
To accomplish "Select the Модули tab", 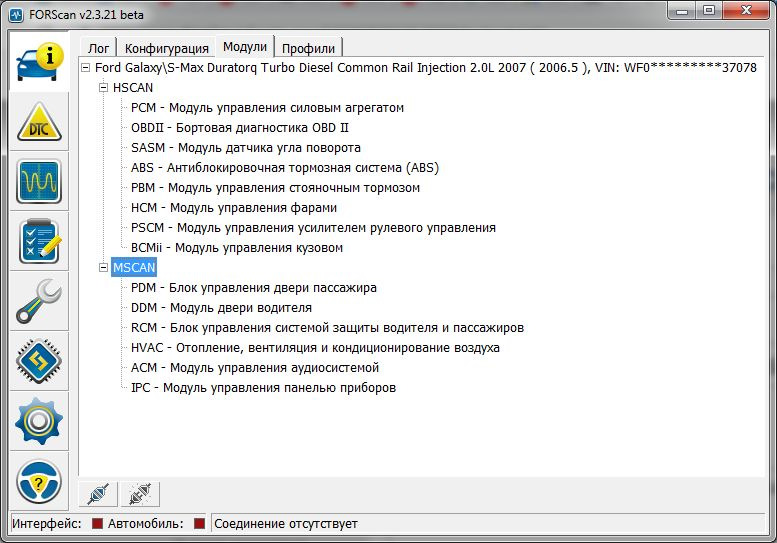I will click(245, 47).
